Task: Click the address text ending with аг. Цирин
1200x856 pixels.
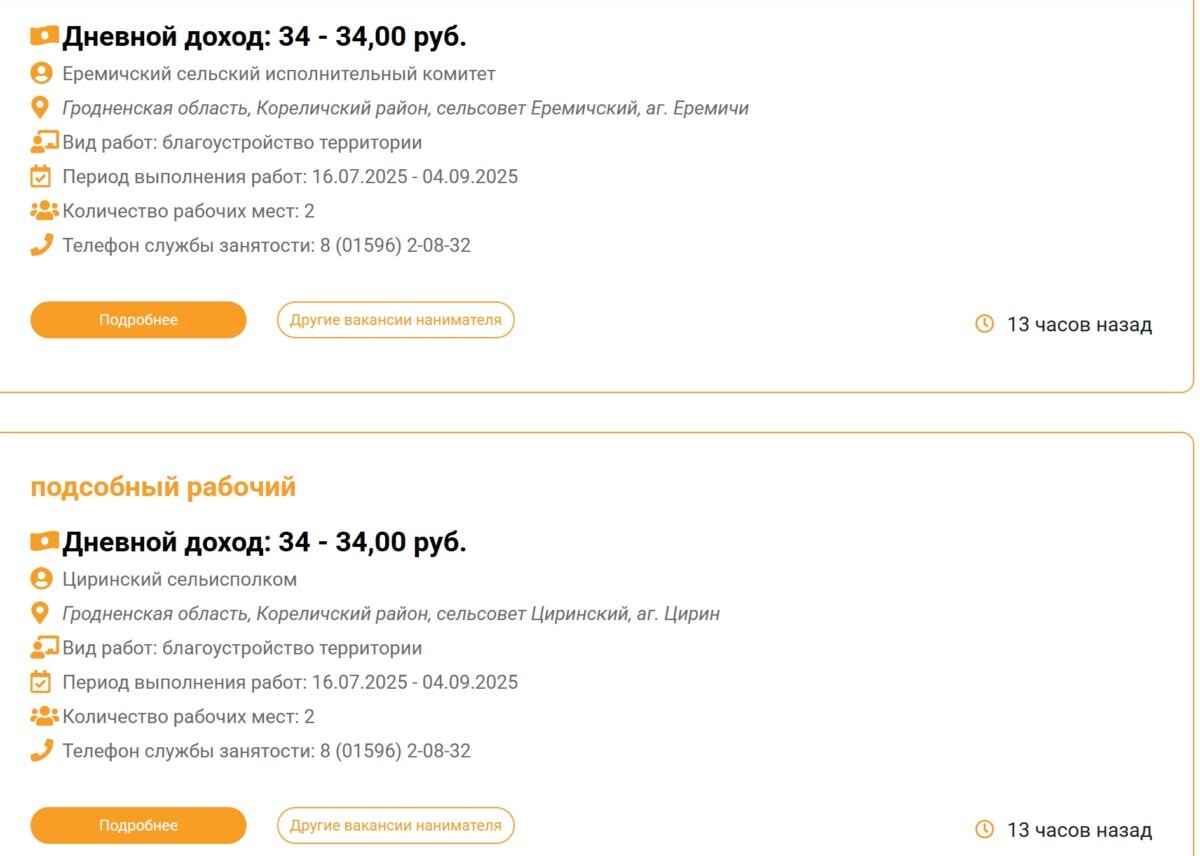Action: coord(391,614)
